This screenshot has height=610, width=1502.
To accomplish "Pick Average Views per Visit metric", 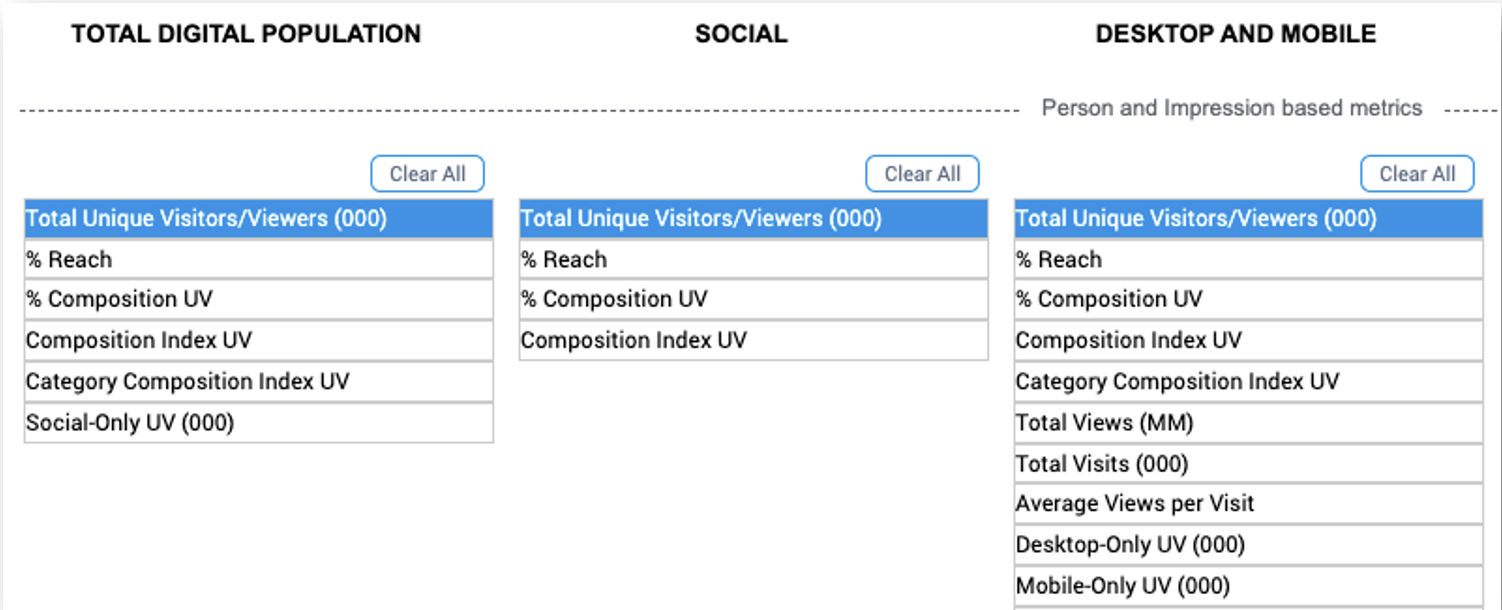I will point(1249,504).
